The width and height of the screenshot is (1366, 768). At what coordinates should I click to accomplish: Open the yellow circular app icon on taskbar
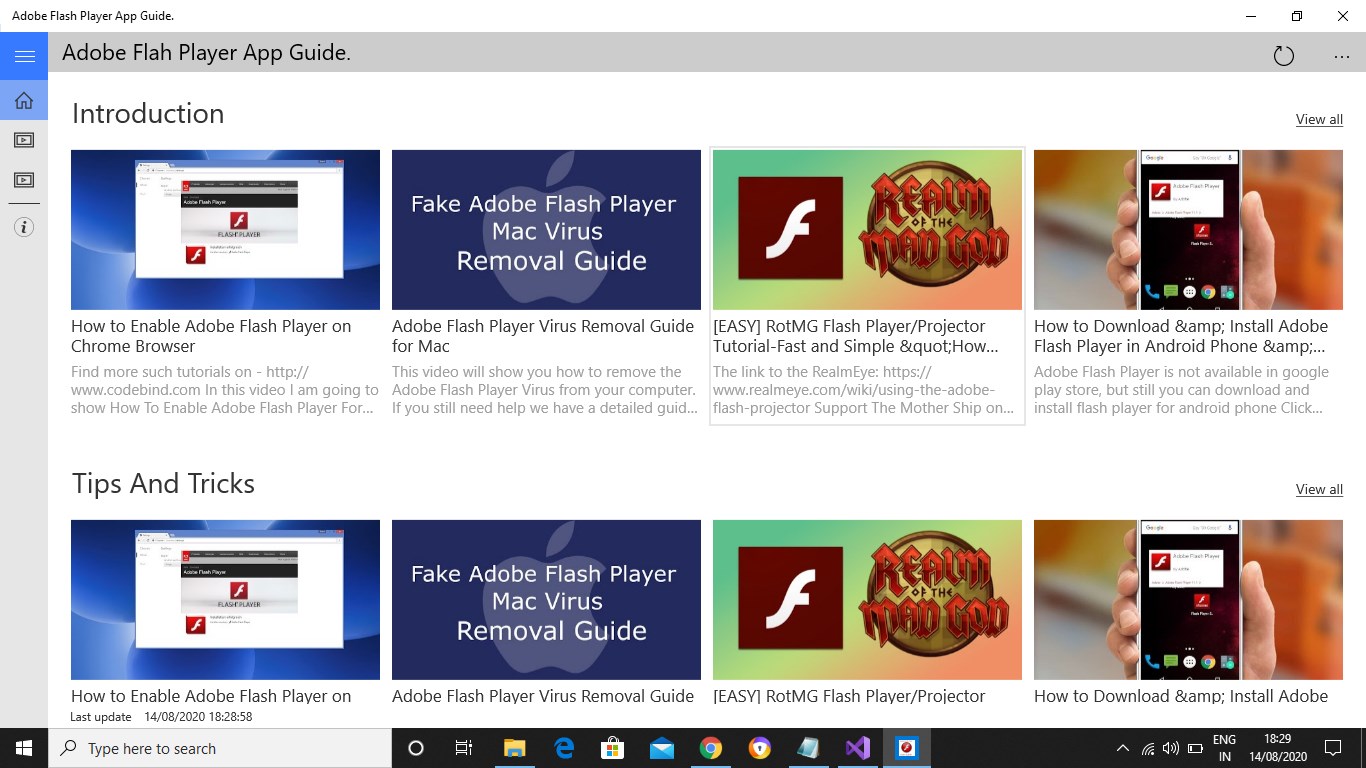pyautogui.click(x=760, y=748)
